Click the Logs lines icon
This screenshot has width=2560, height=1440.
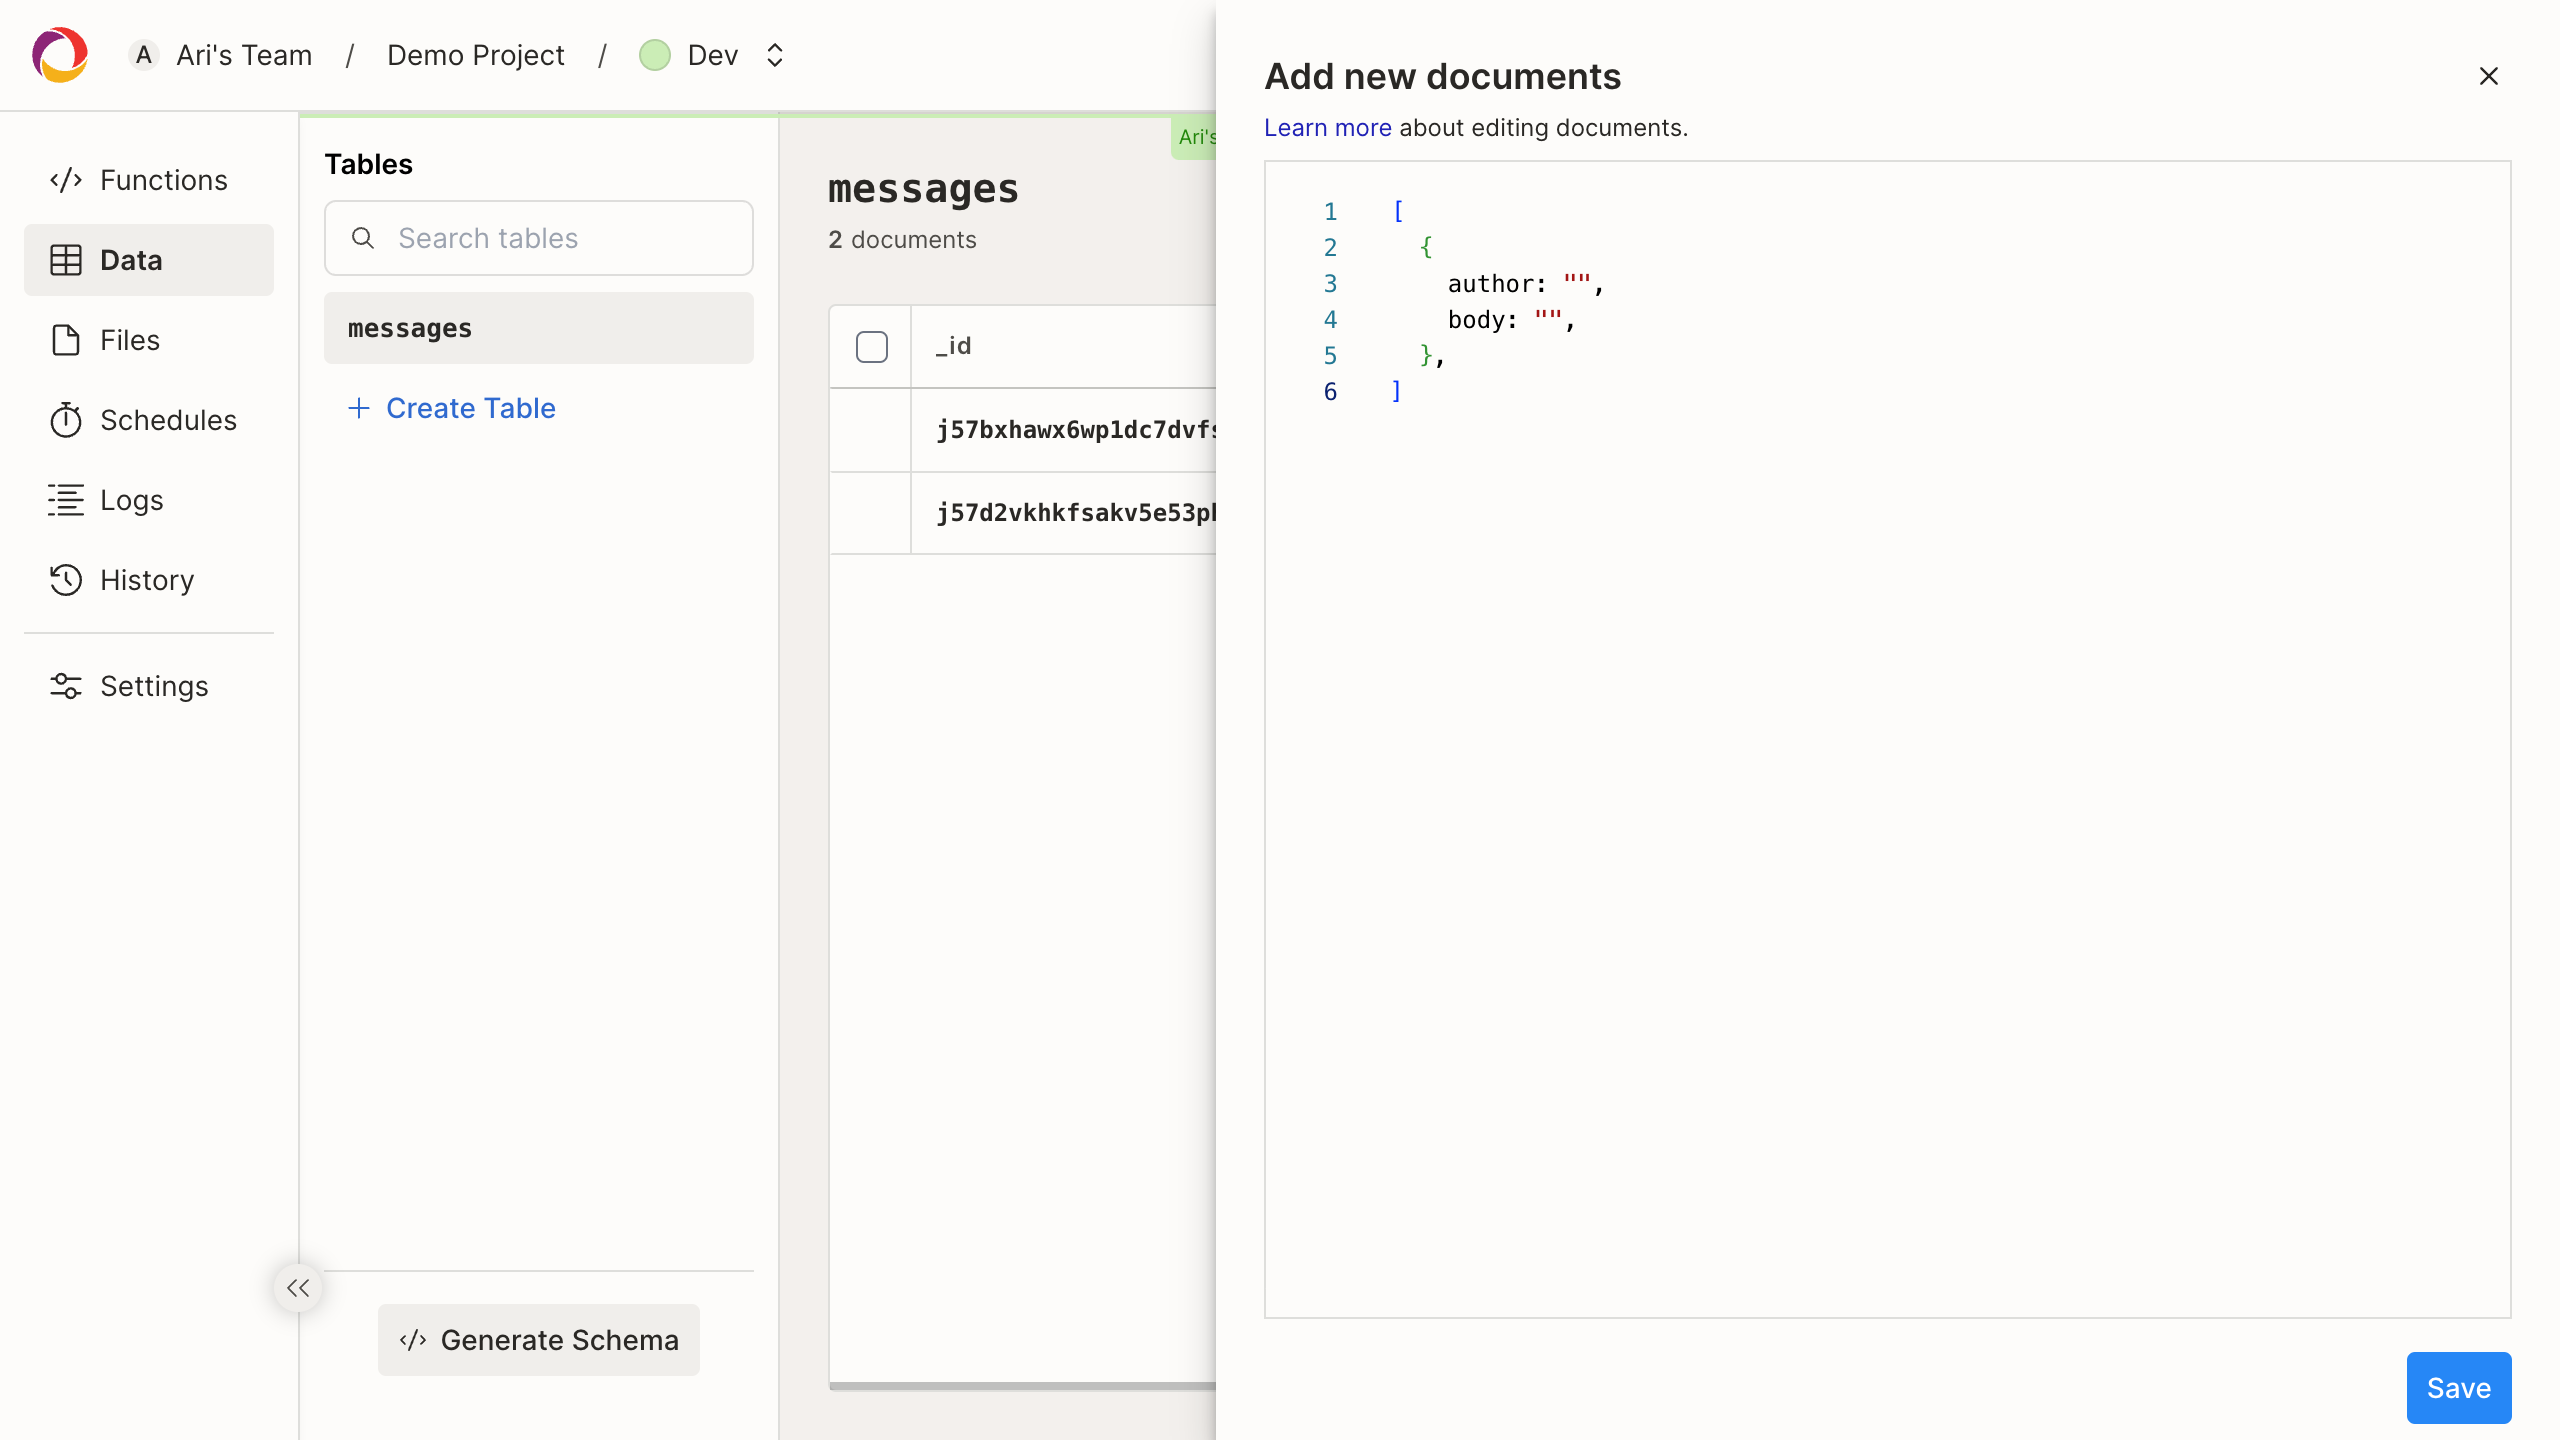(x=66, y=500)
